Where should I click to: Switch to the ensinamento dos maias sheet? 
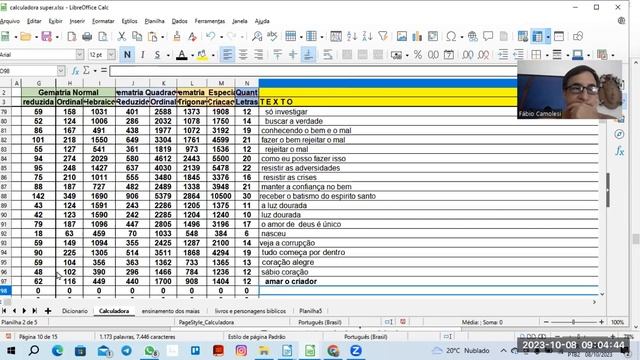point(171,311)
